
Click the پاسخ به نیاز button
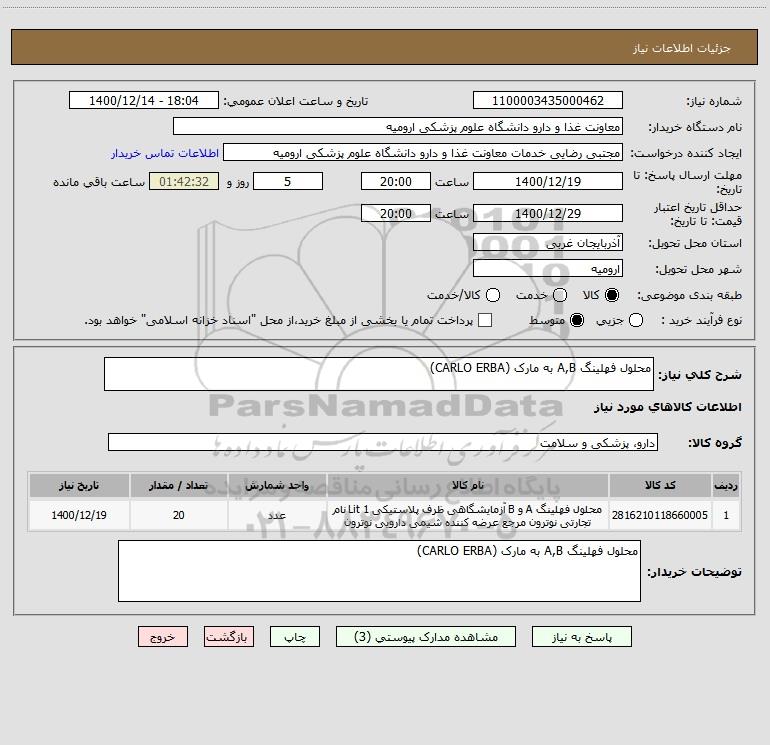click(581, 637)
